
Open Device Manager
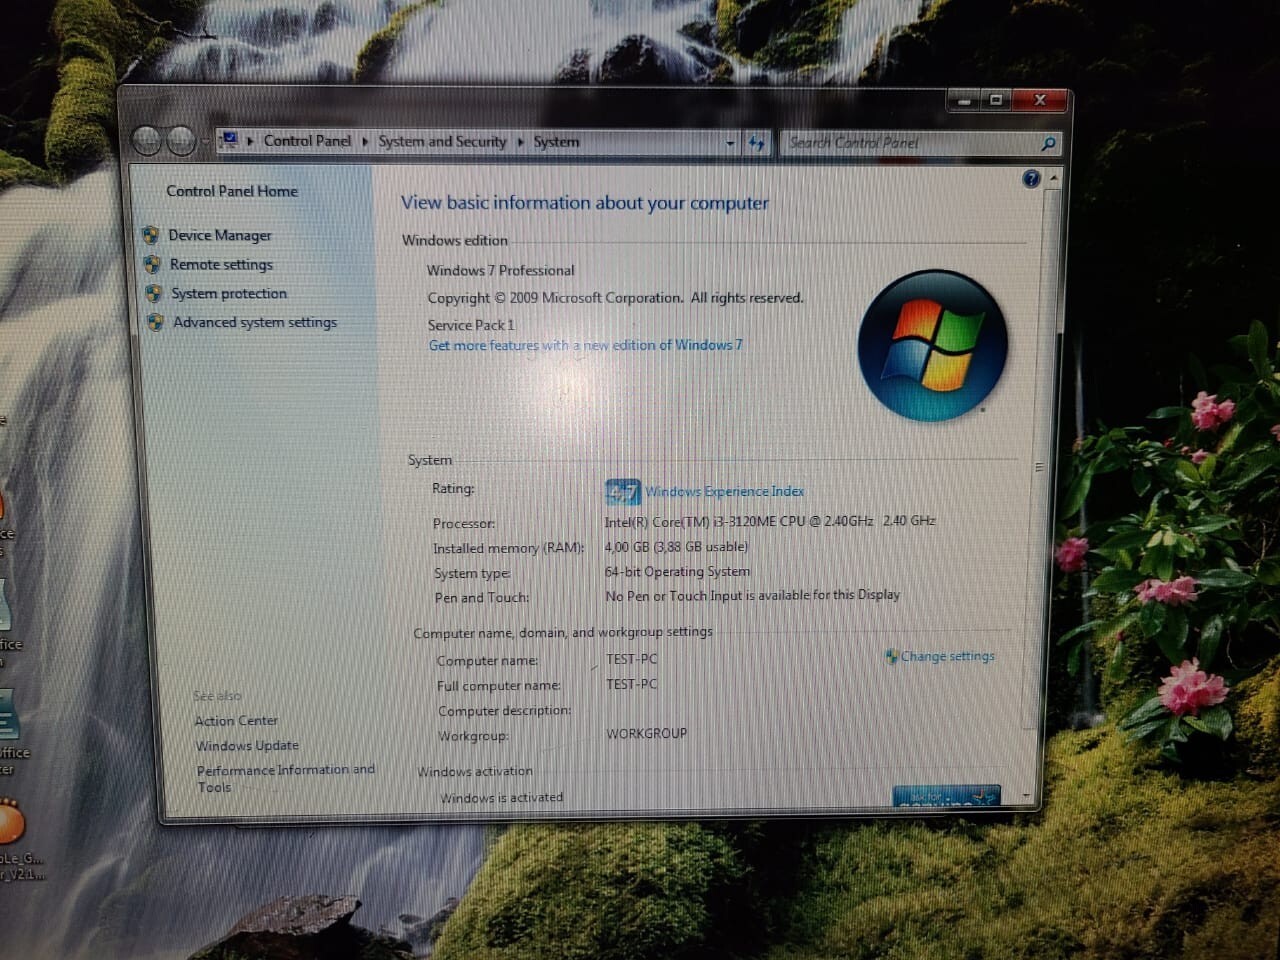coord(220,235)
